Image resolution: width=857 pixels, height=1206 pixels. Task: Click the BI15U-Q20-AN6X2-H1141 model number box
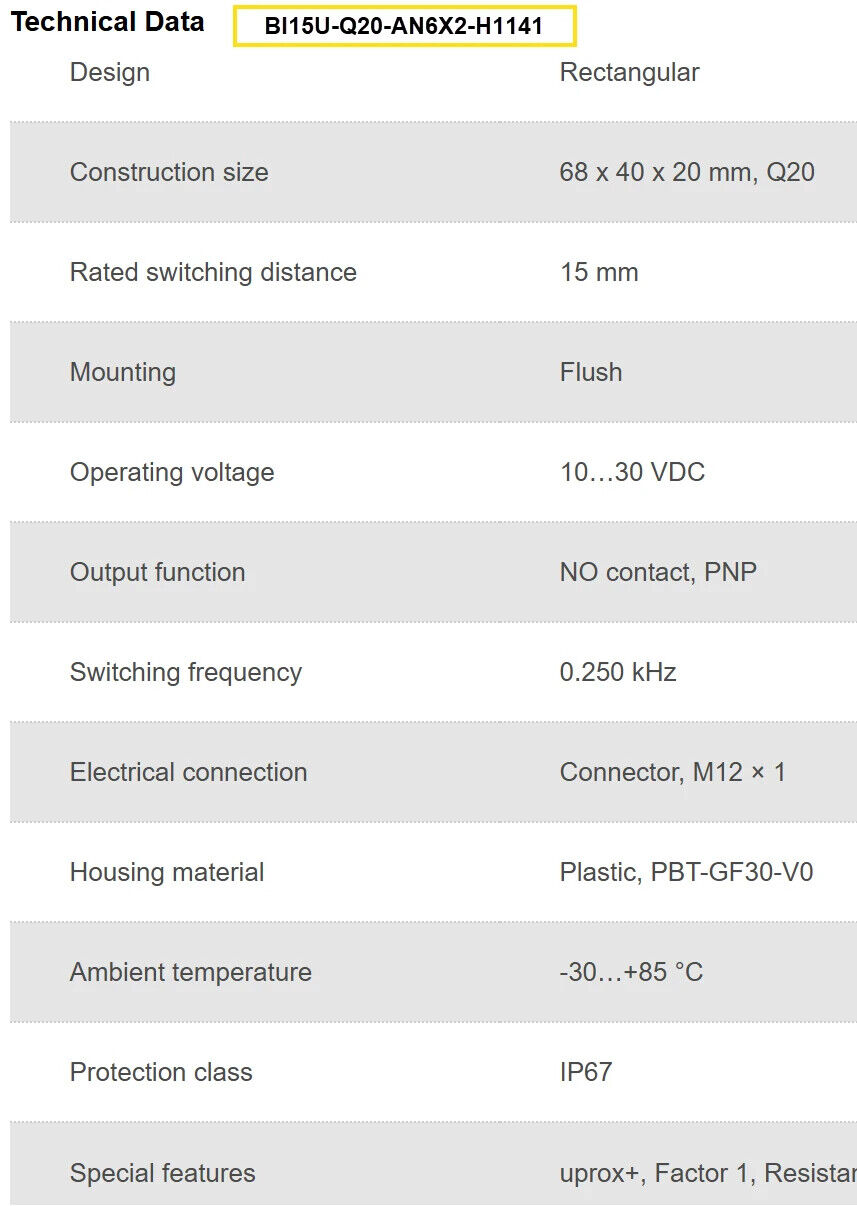tap(404, 26)
